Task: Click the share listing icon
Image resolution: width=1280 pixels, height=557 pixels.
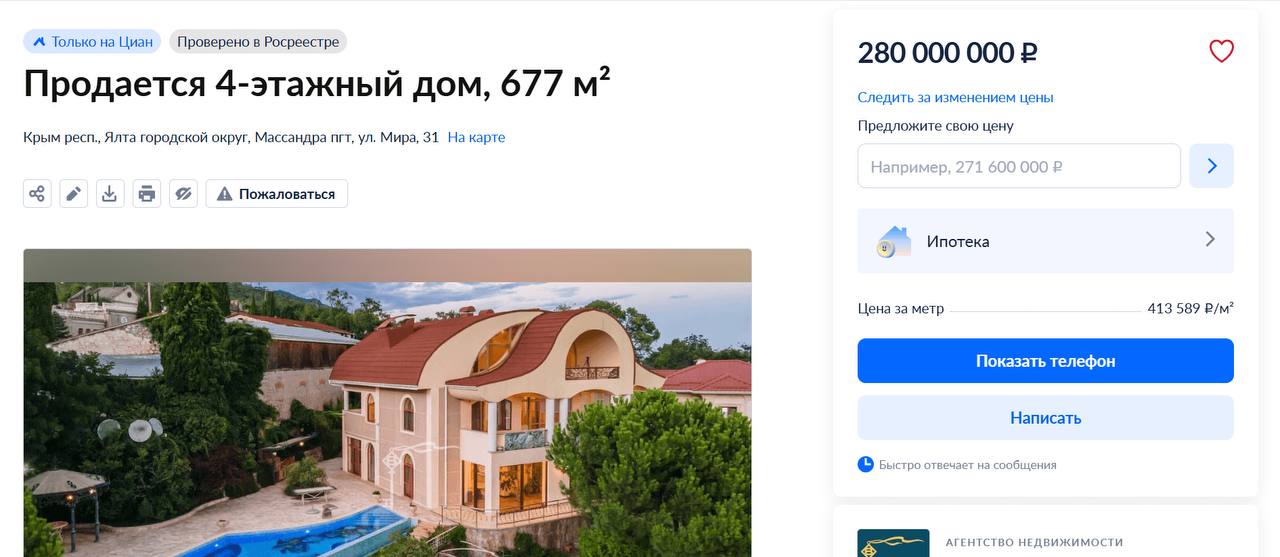Action: point(37,194)
